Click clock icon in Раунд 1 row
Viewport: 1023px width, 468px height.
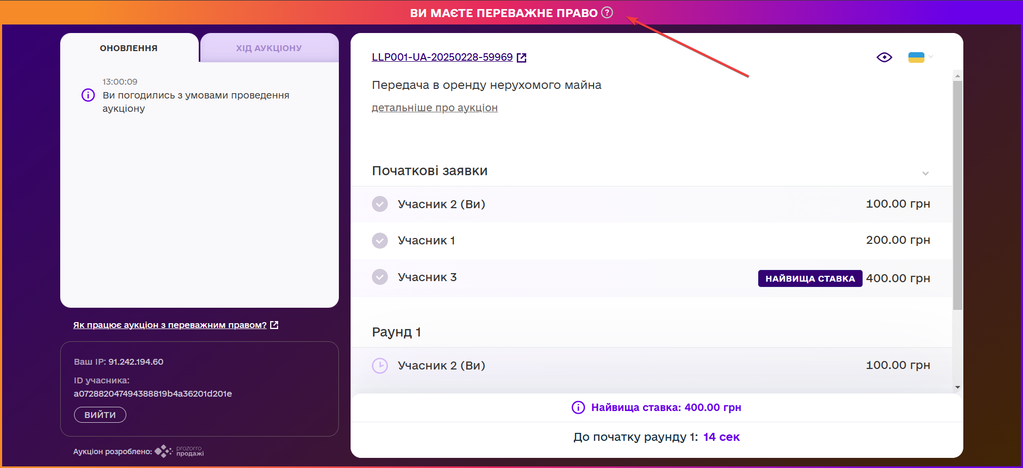380,366
